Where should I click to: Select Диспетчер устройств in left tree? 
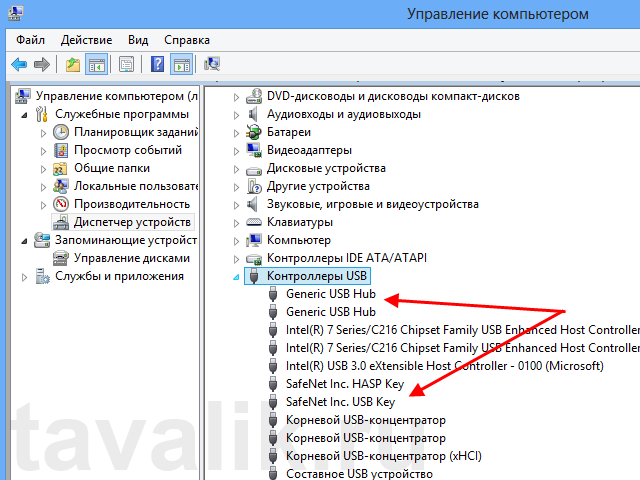[131, 222]
